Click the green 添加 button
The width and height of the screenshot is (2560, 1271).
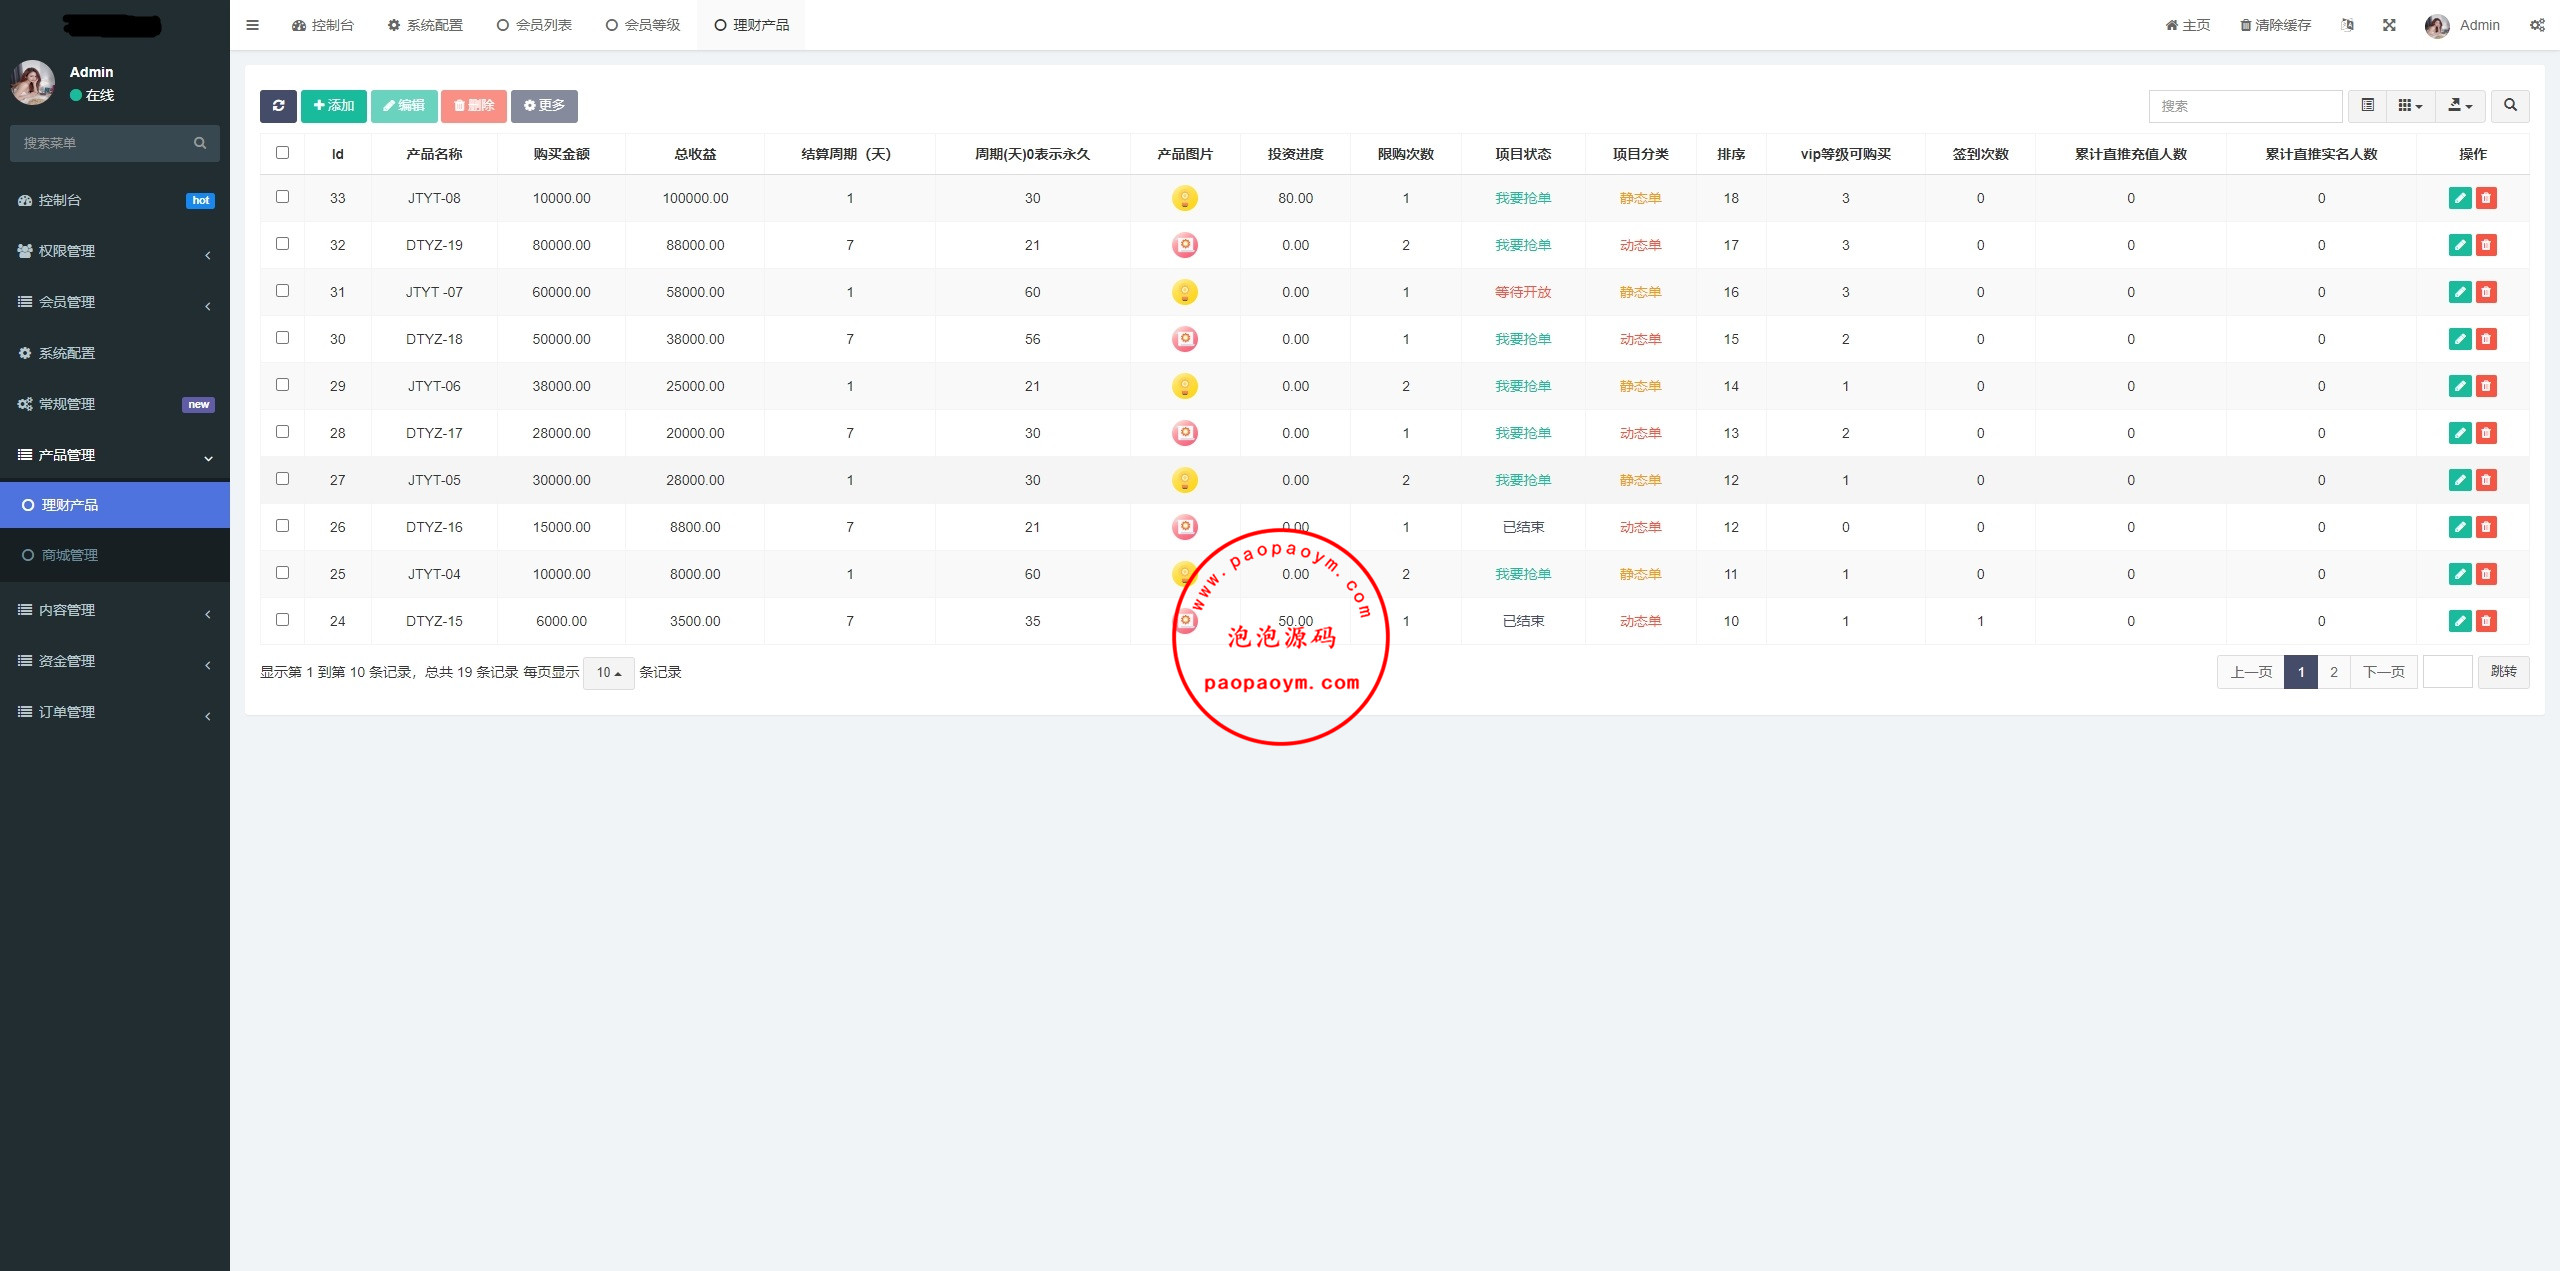tap(334, 106)
